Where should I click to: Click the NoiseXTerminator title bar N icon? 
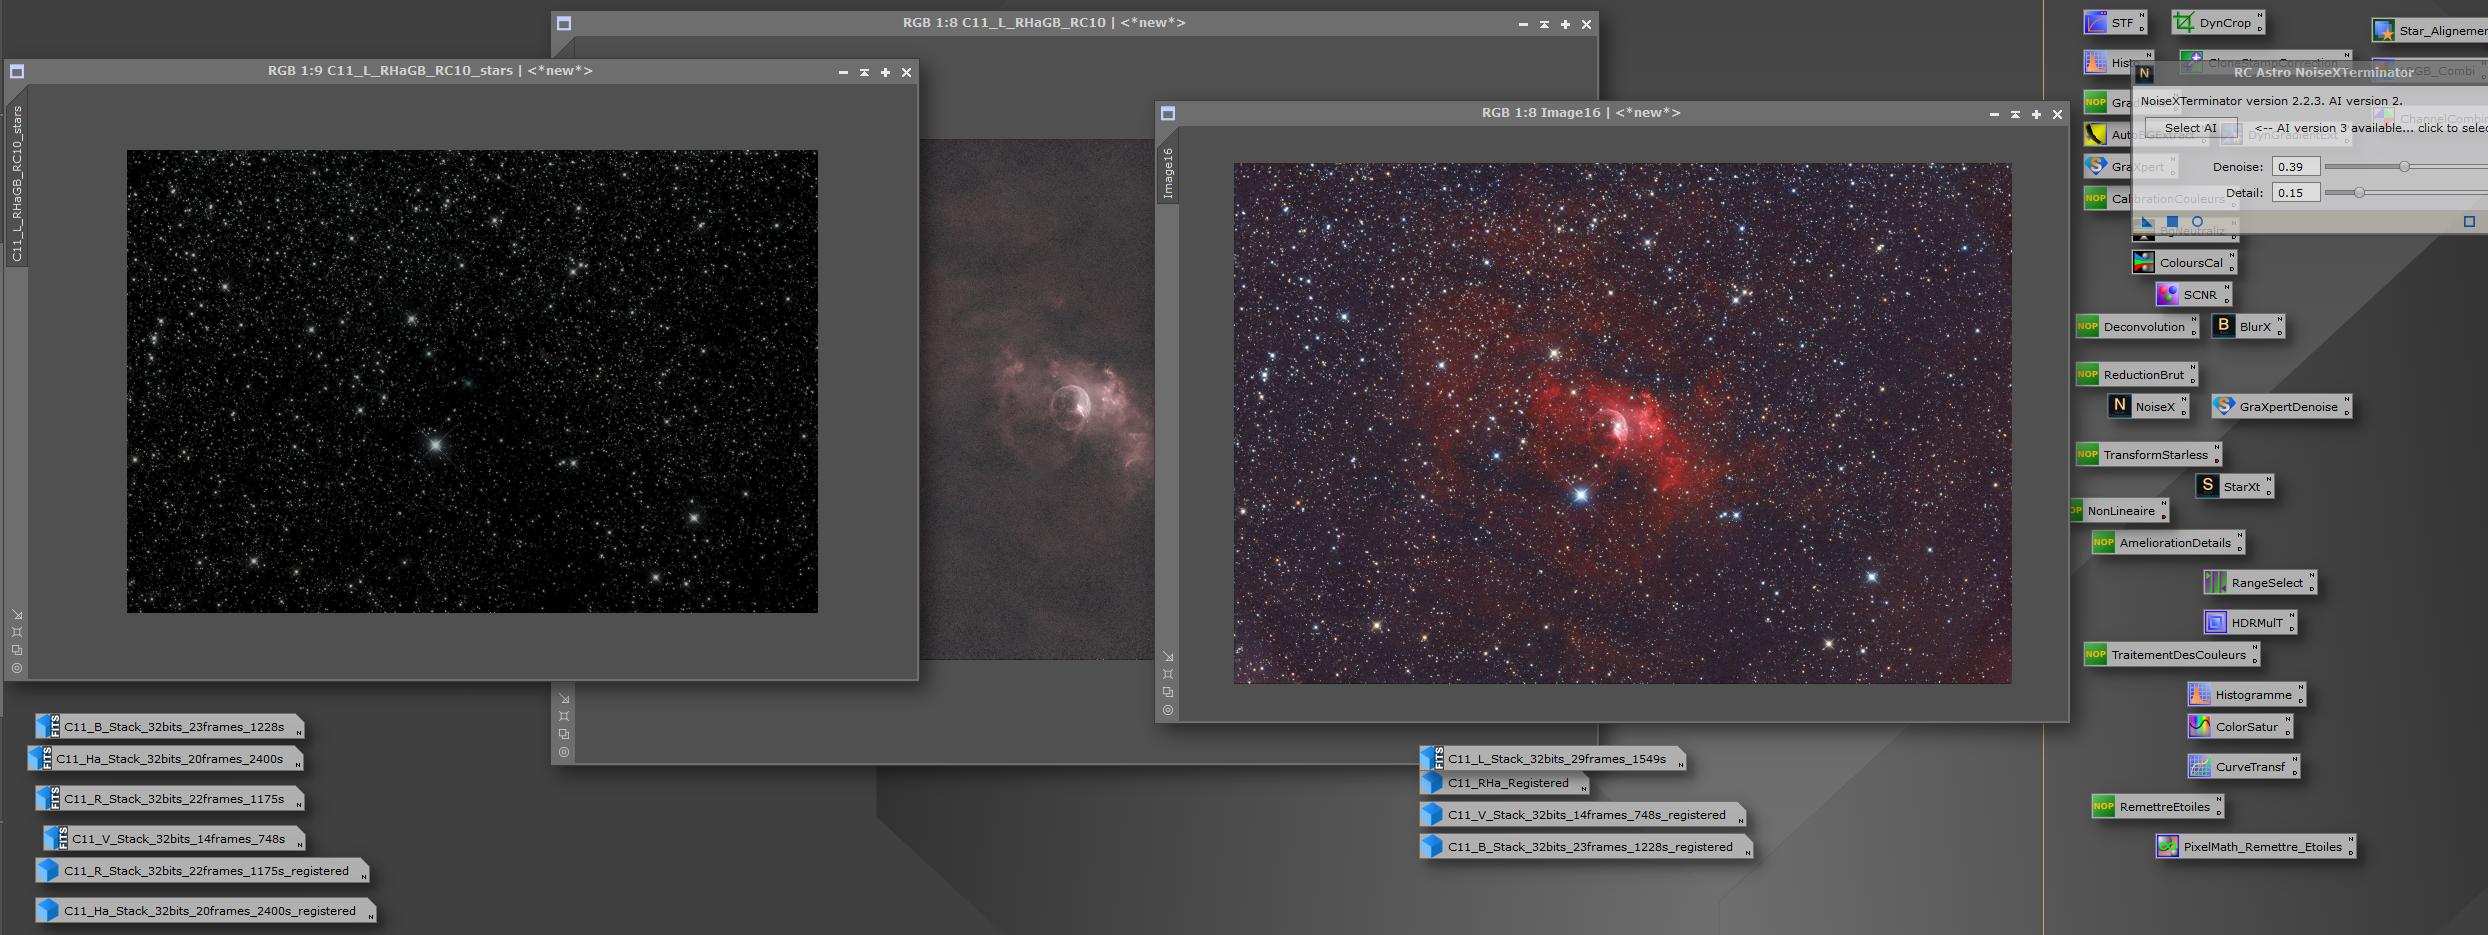coord(2144,73)
